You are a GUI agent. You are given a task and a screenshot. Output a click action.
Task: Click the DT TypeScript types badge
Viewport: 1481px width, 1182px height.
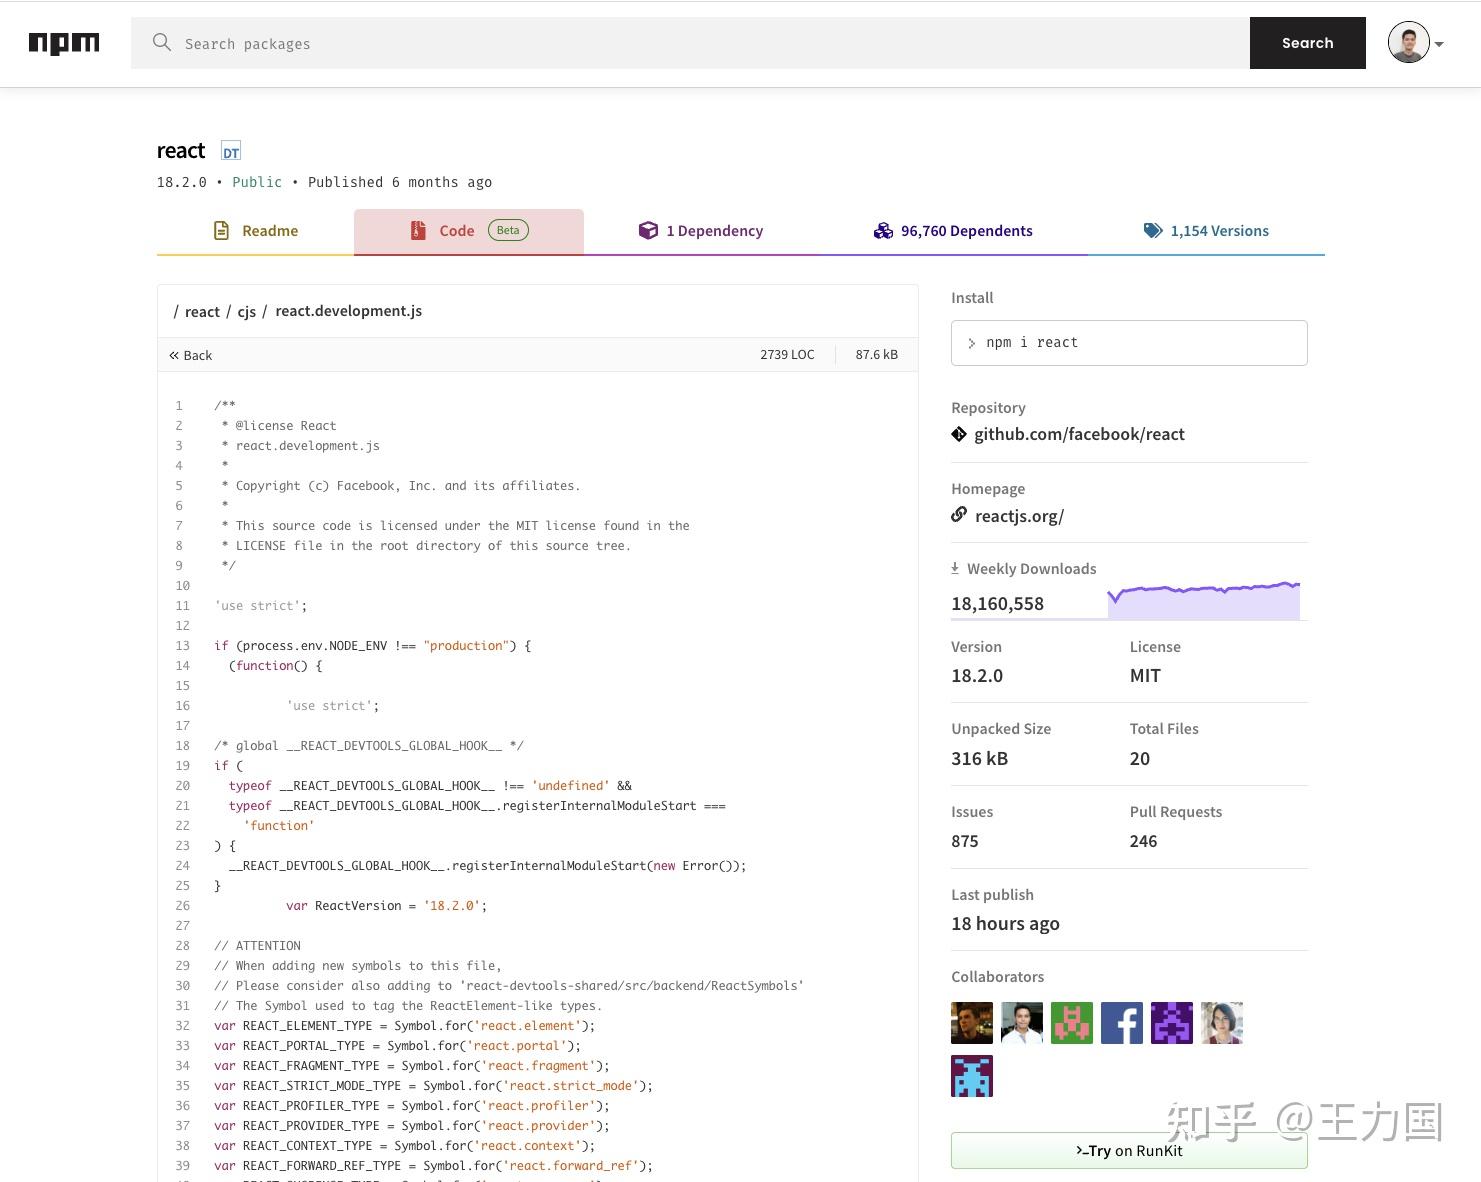click(231, 152)
